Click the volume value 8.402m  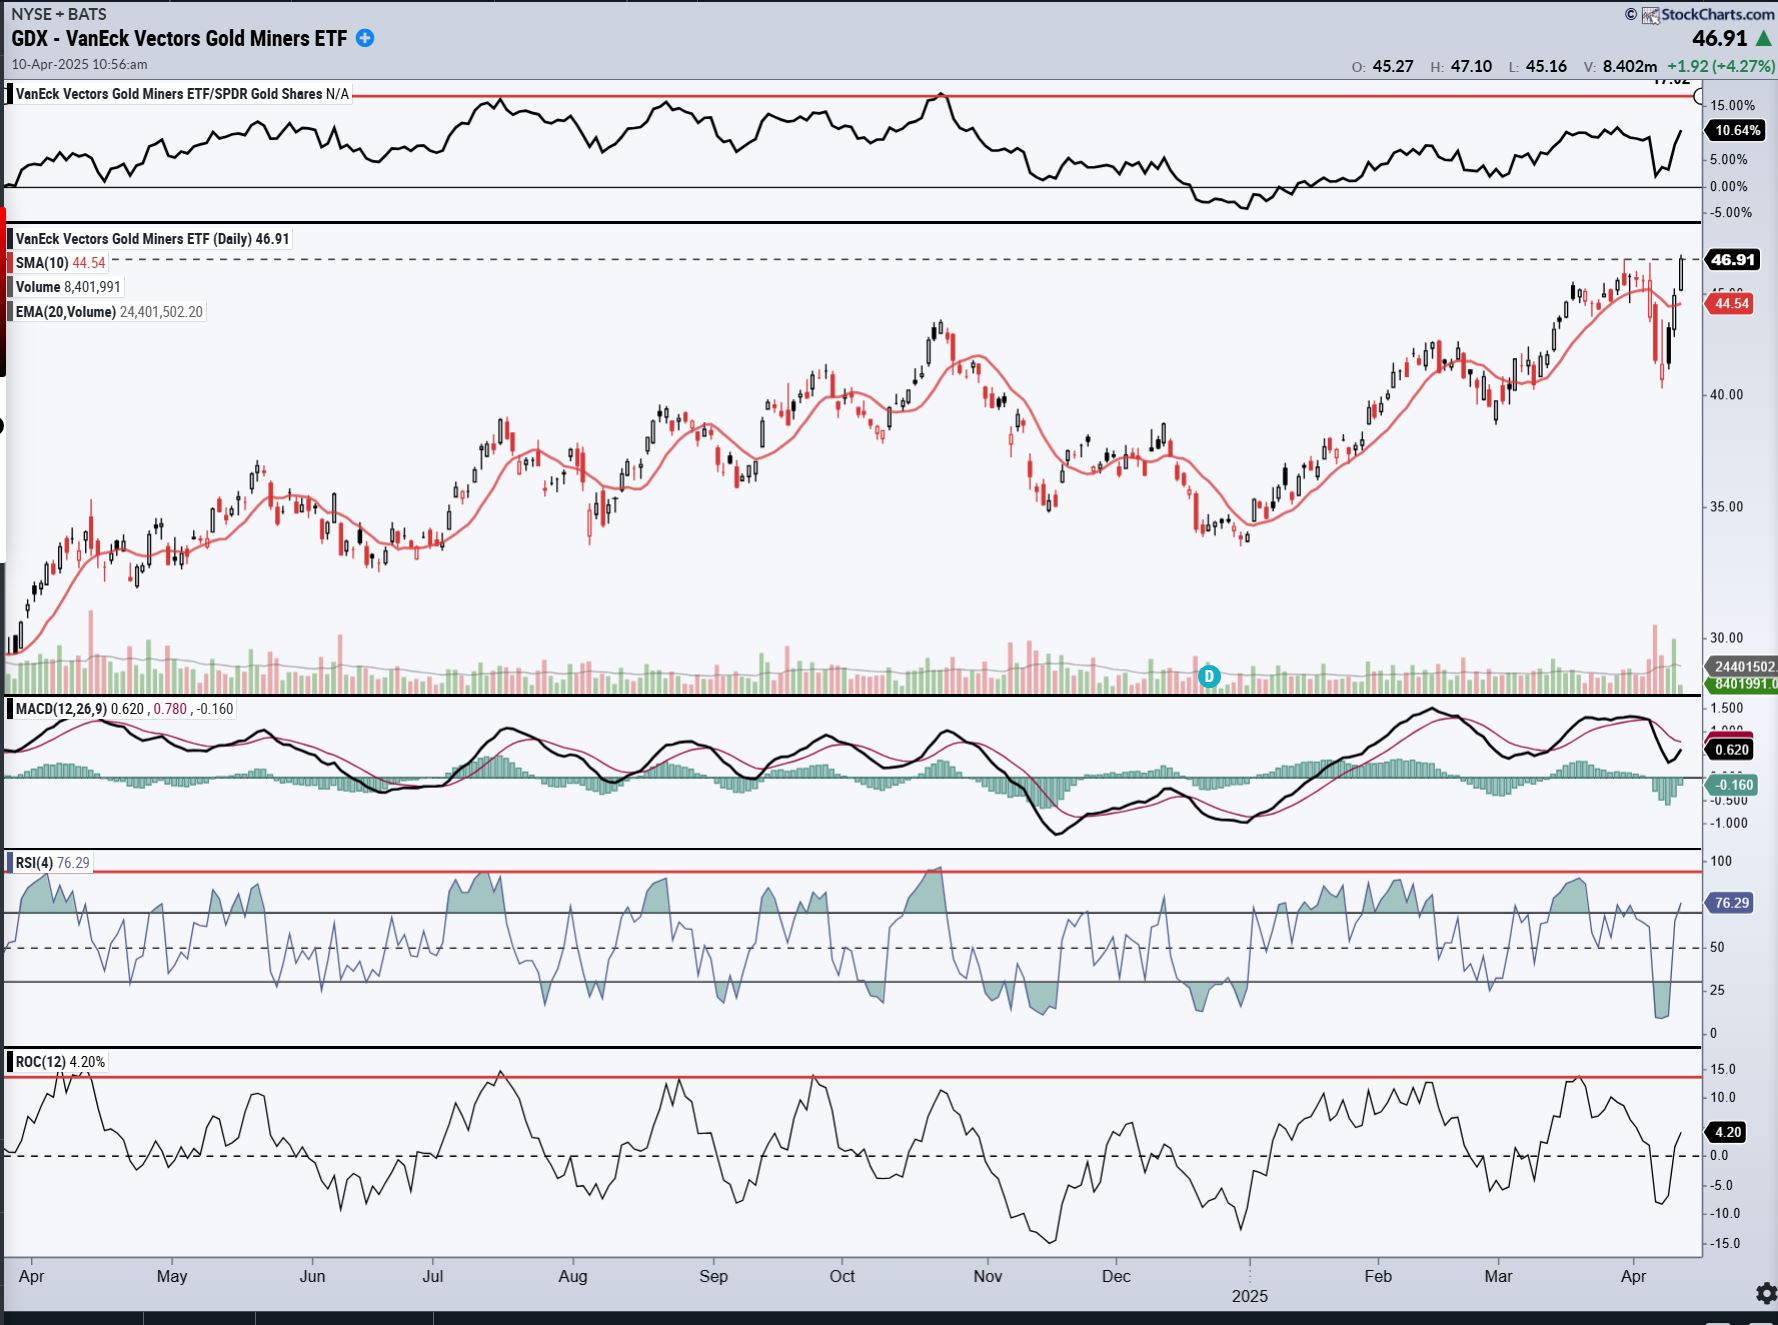[x=1629, y=66]
